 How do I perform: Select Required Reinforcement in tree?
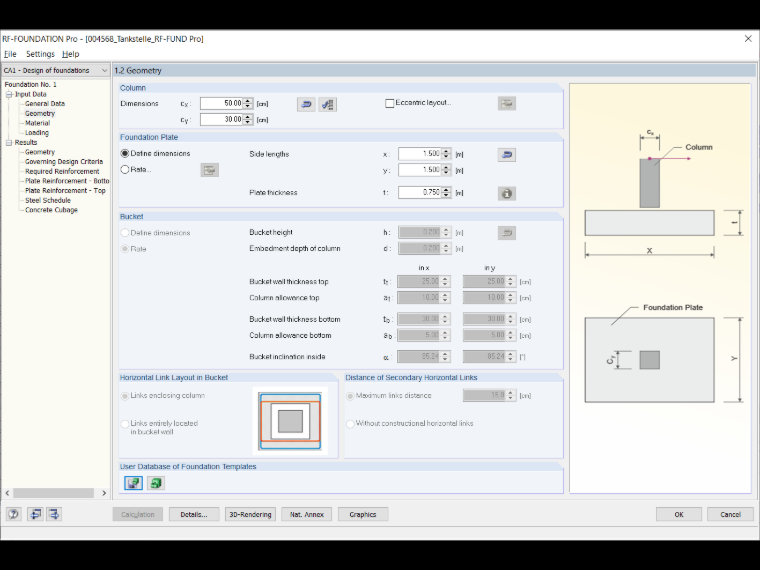point(62,172)
